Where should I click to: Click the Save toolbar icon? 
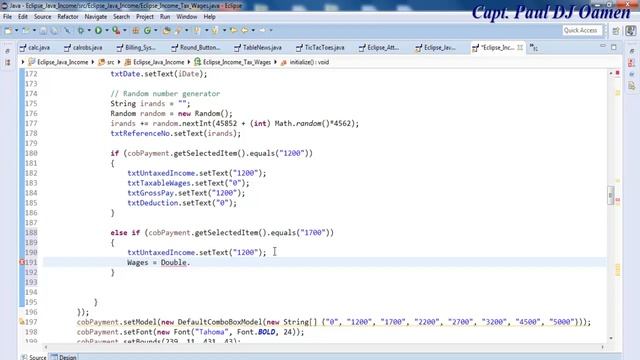(43, 30)
